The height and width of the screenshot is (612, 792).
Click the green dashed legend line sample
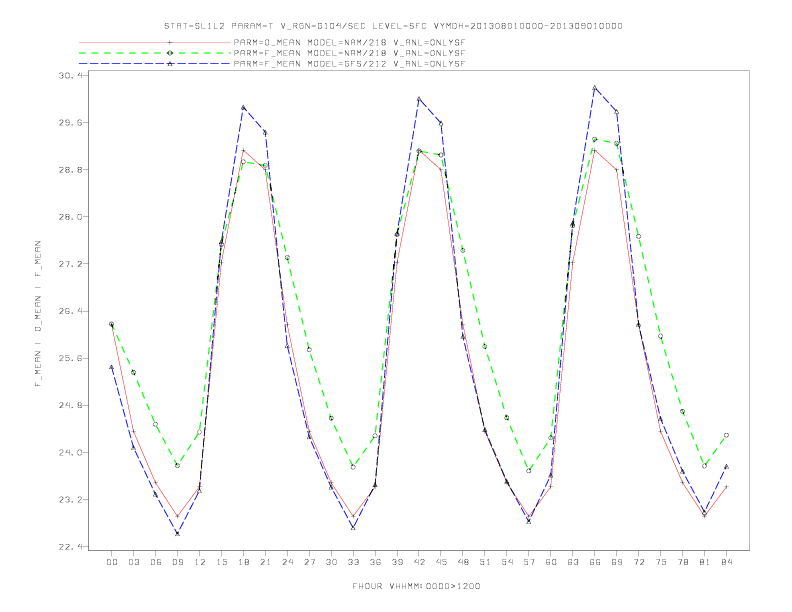click(155, 53)
